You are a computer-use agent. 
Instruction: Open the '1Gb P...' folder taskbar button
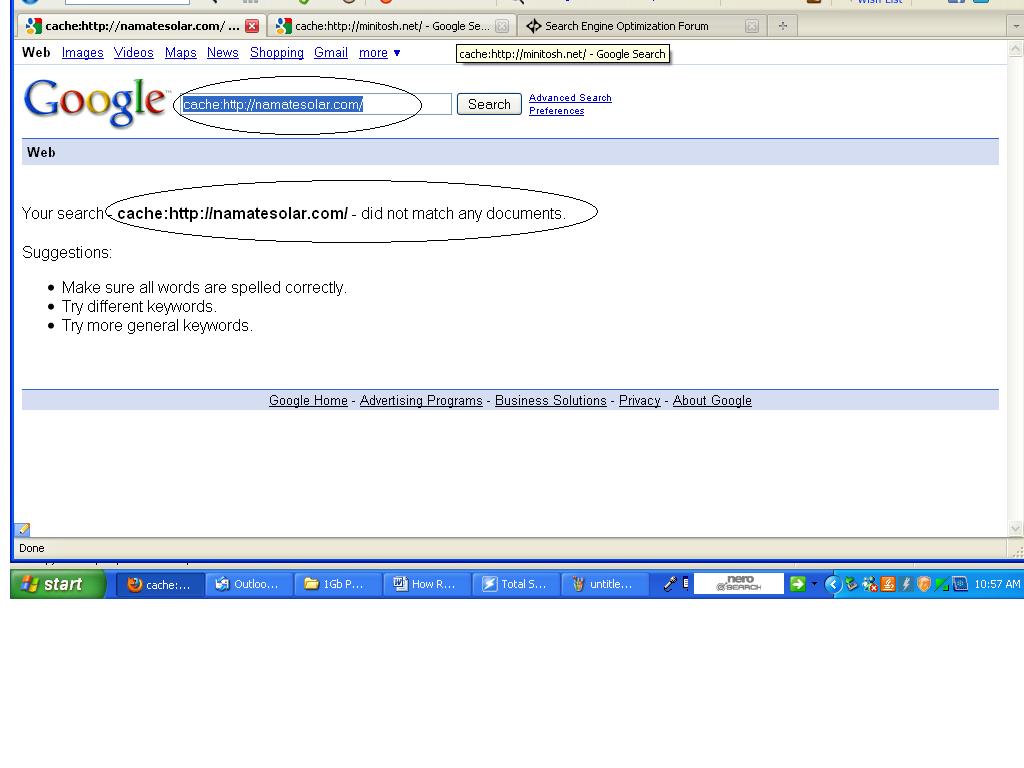click(x=338, y=584)
